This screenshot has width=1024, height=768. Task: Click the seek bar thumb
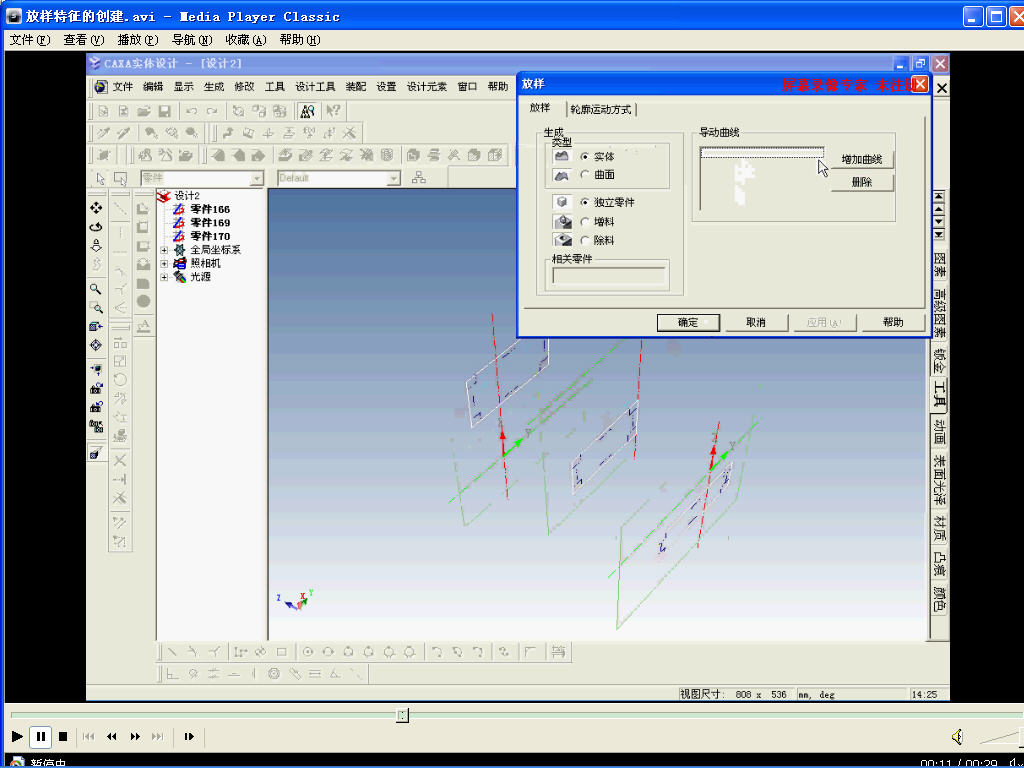click(403, 716)
